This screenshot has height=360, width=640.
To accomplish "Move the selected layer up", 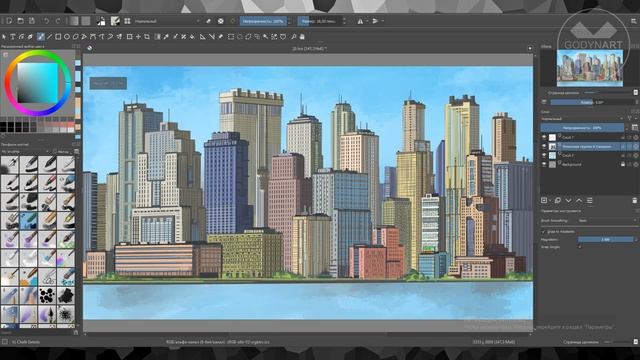I will click(579, 200).
